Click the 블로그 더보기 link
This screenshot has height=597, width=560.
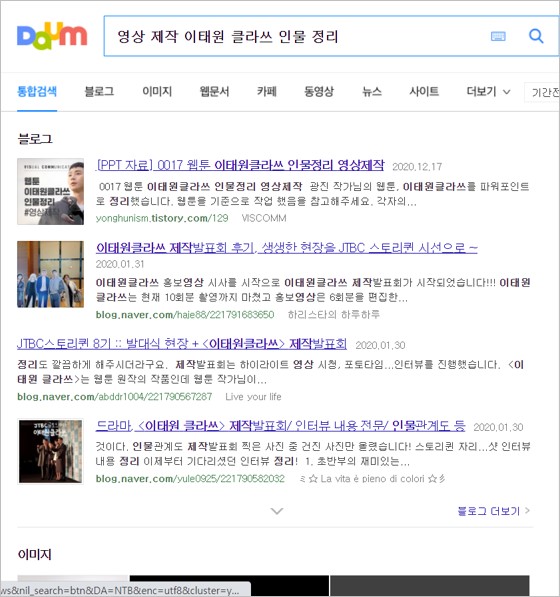(493, 511)
